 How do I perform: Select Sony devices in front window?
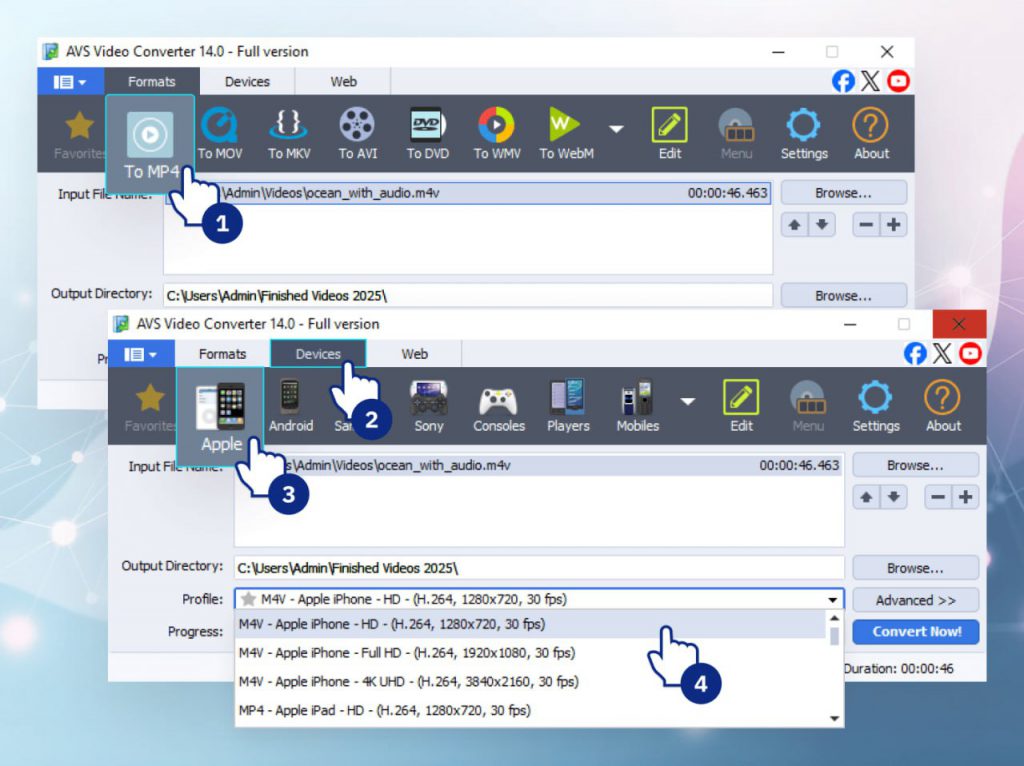click(x=428, y=406)
